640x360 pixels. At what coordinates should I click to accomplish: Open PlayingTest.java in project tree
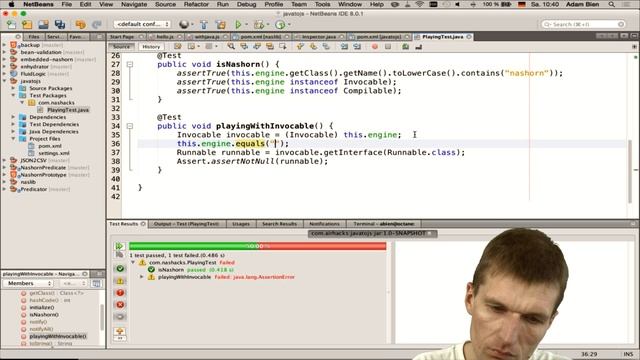[68, 110]
